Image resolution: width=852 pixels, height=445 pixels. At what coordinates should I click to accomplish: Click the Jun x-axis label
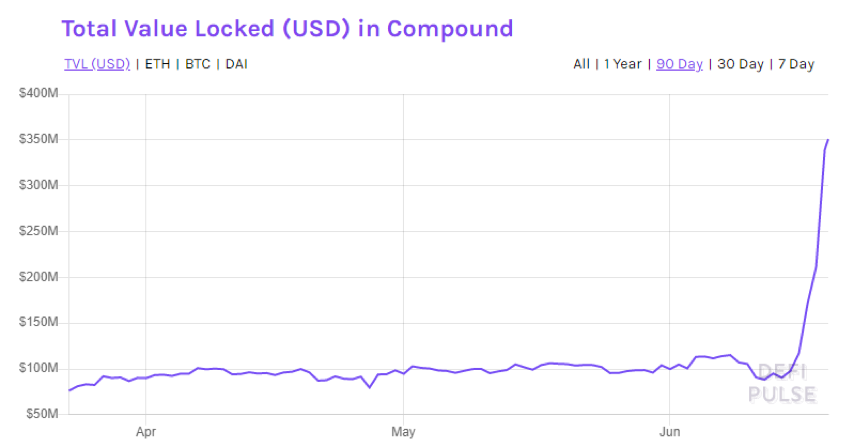coord(669,432)
